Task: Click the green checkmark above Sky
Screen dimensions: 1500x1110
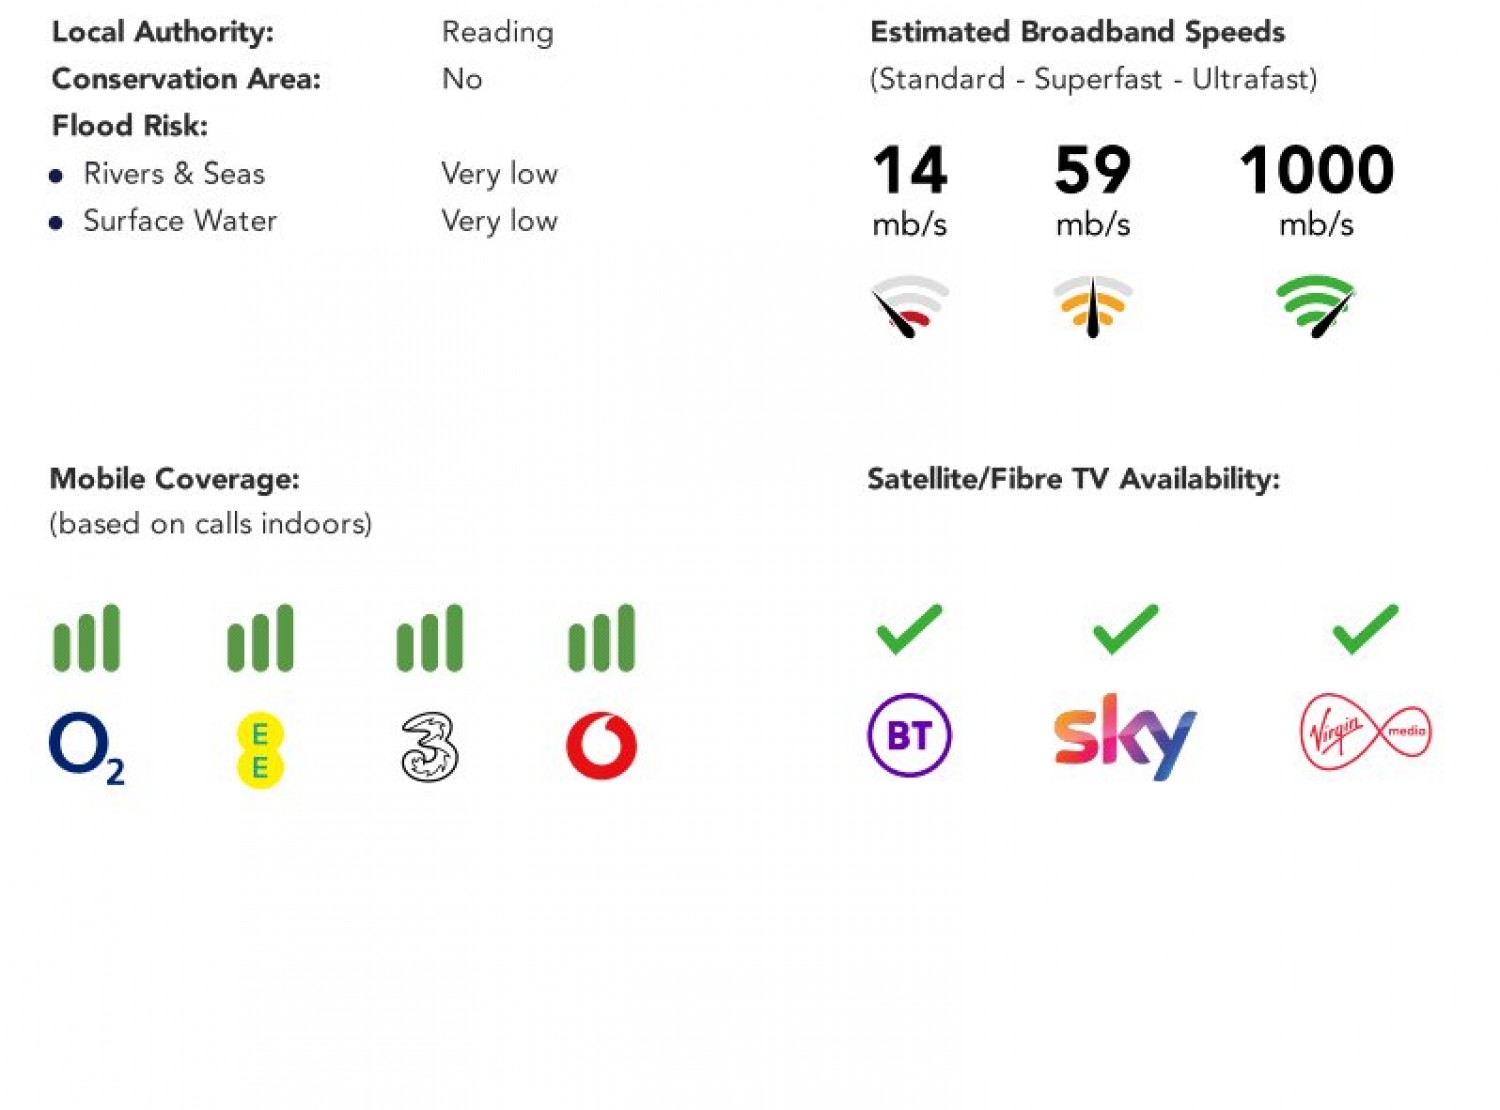Action: coord(1125,629)
